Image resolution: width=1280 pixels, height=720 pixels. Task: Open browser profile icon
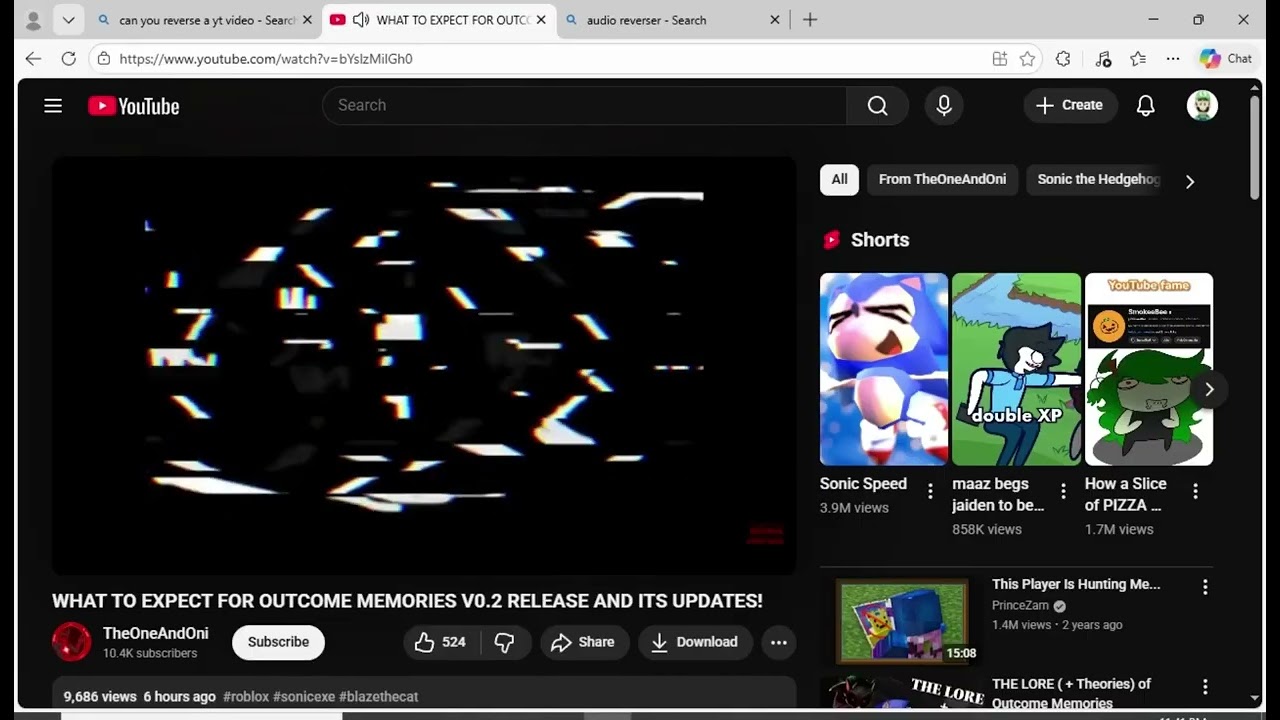click(33, 20)
